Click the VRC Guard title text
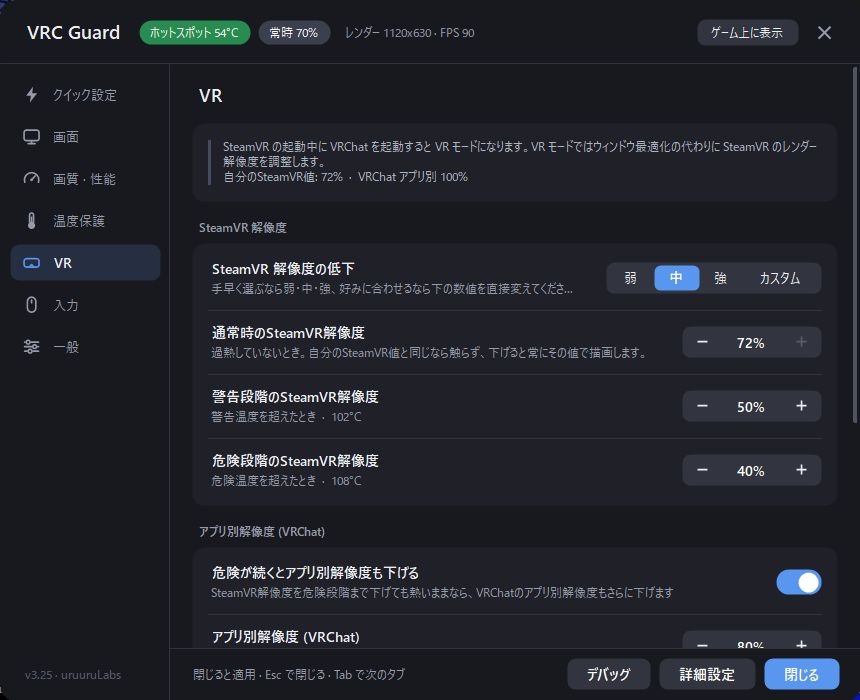The width and height of the screenshot is (860, 700). coord(73,33)
